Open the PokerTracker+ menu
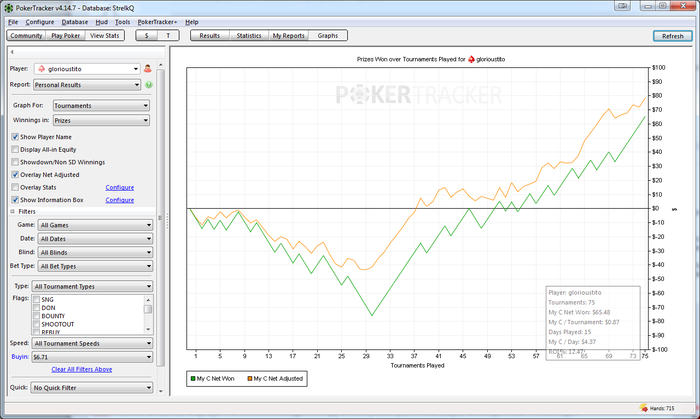The height and width of the screenshot is (419, 700). pyautogui.click(x=157, y=22)
